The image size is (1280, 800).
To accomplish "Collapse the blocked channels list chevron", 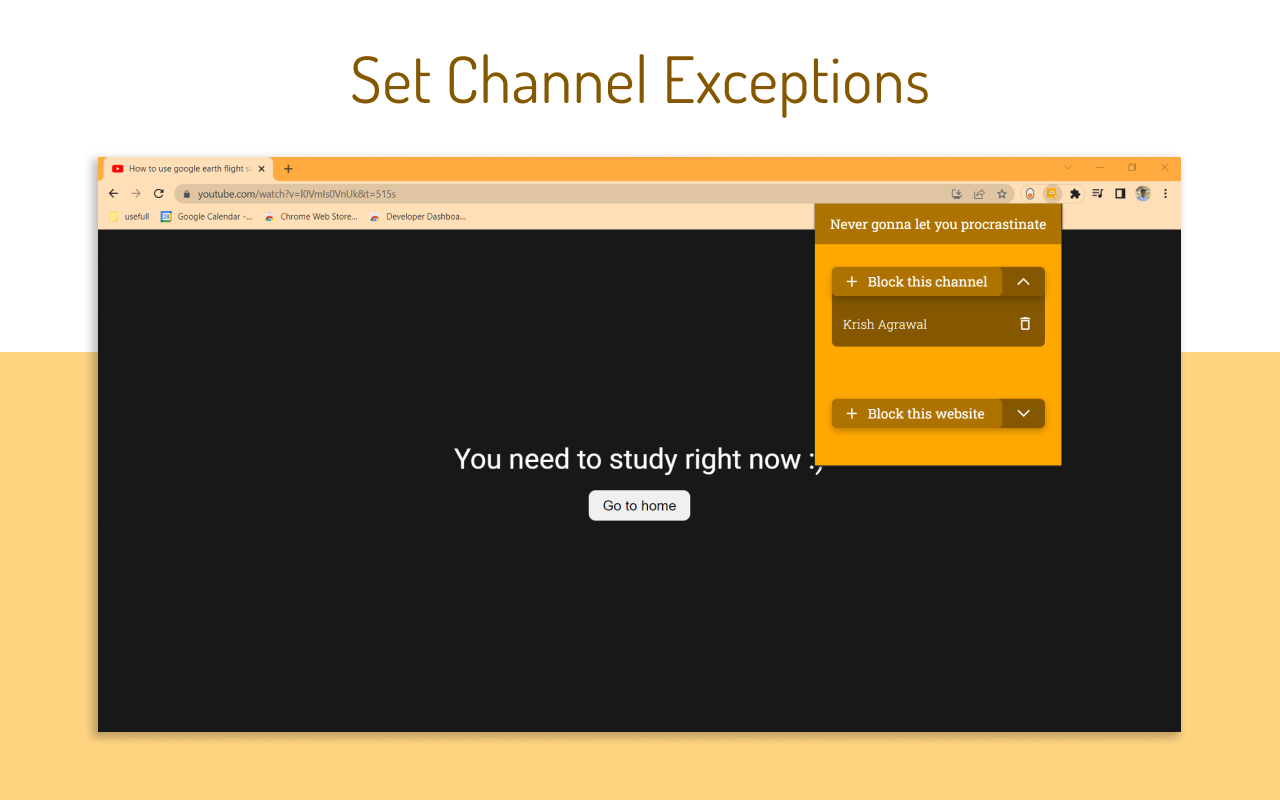I will [1023, 282].
